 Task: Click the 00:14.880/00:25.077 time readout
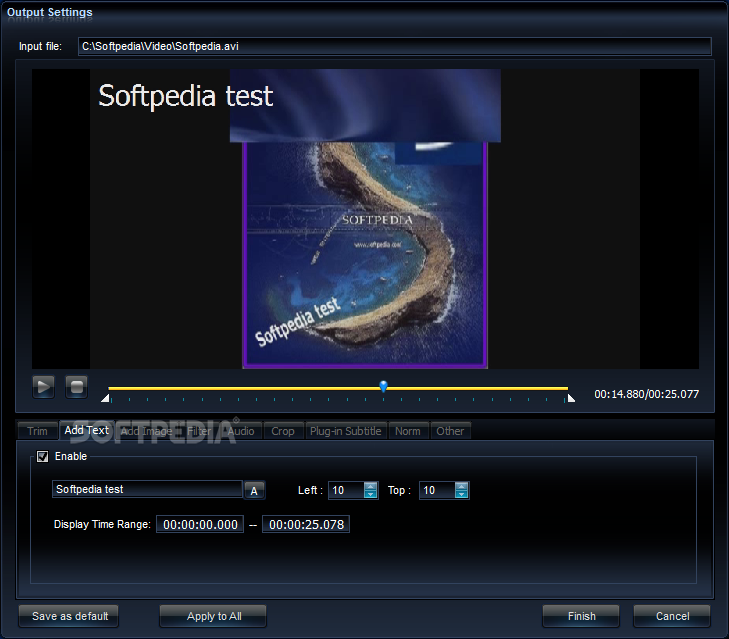point(646,394)
